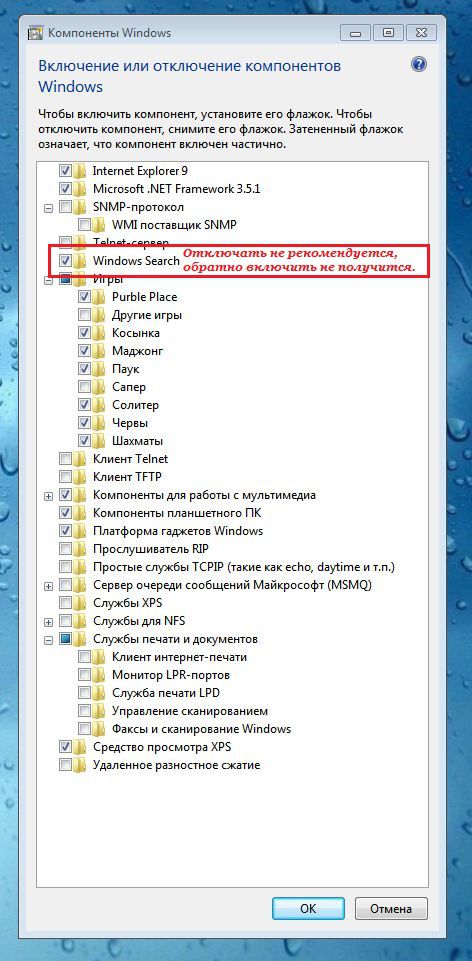Click the folder icon next to Платформа гаджетов Windows
Screen dimensions: 472x961
(x=79, y=531)
